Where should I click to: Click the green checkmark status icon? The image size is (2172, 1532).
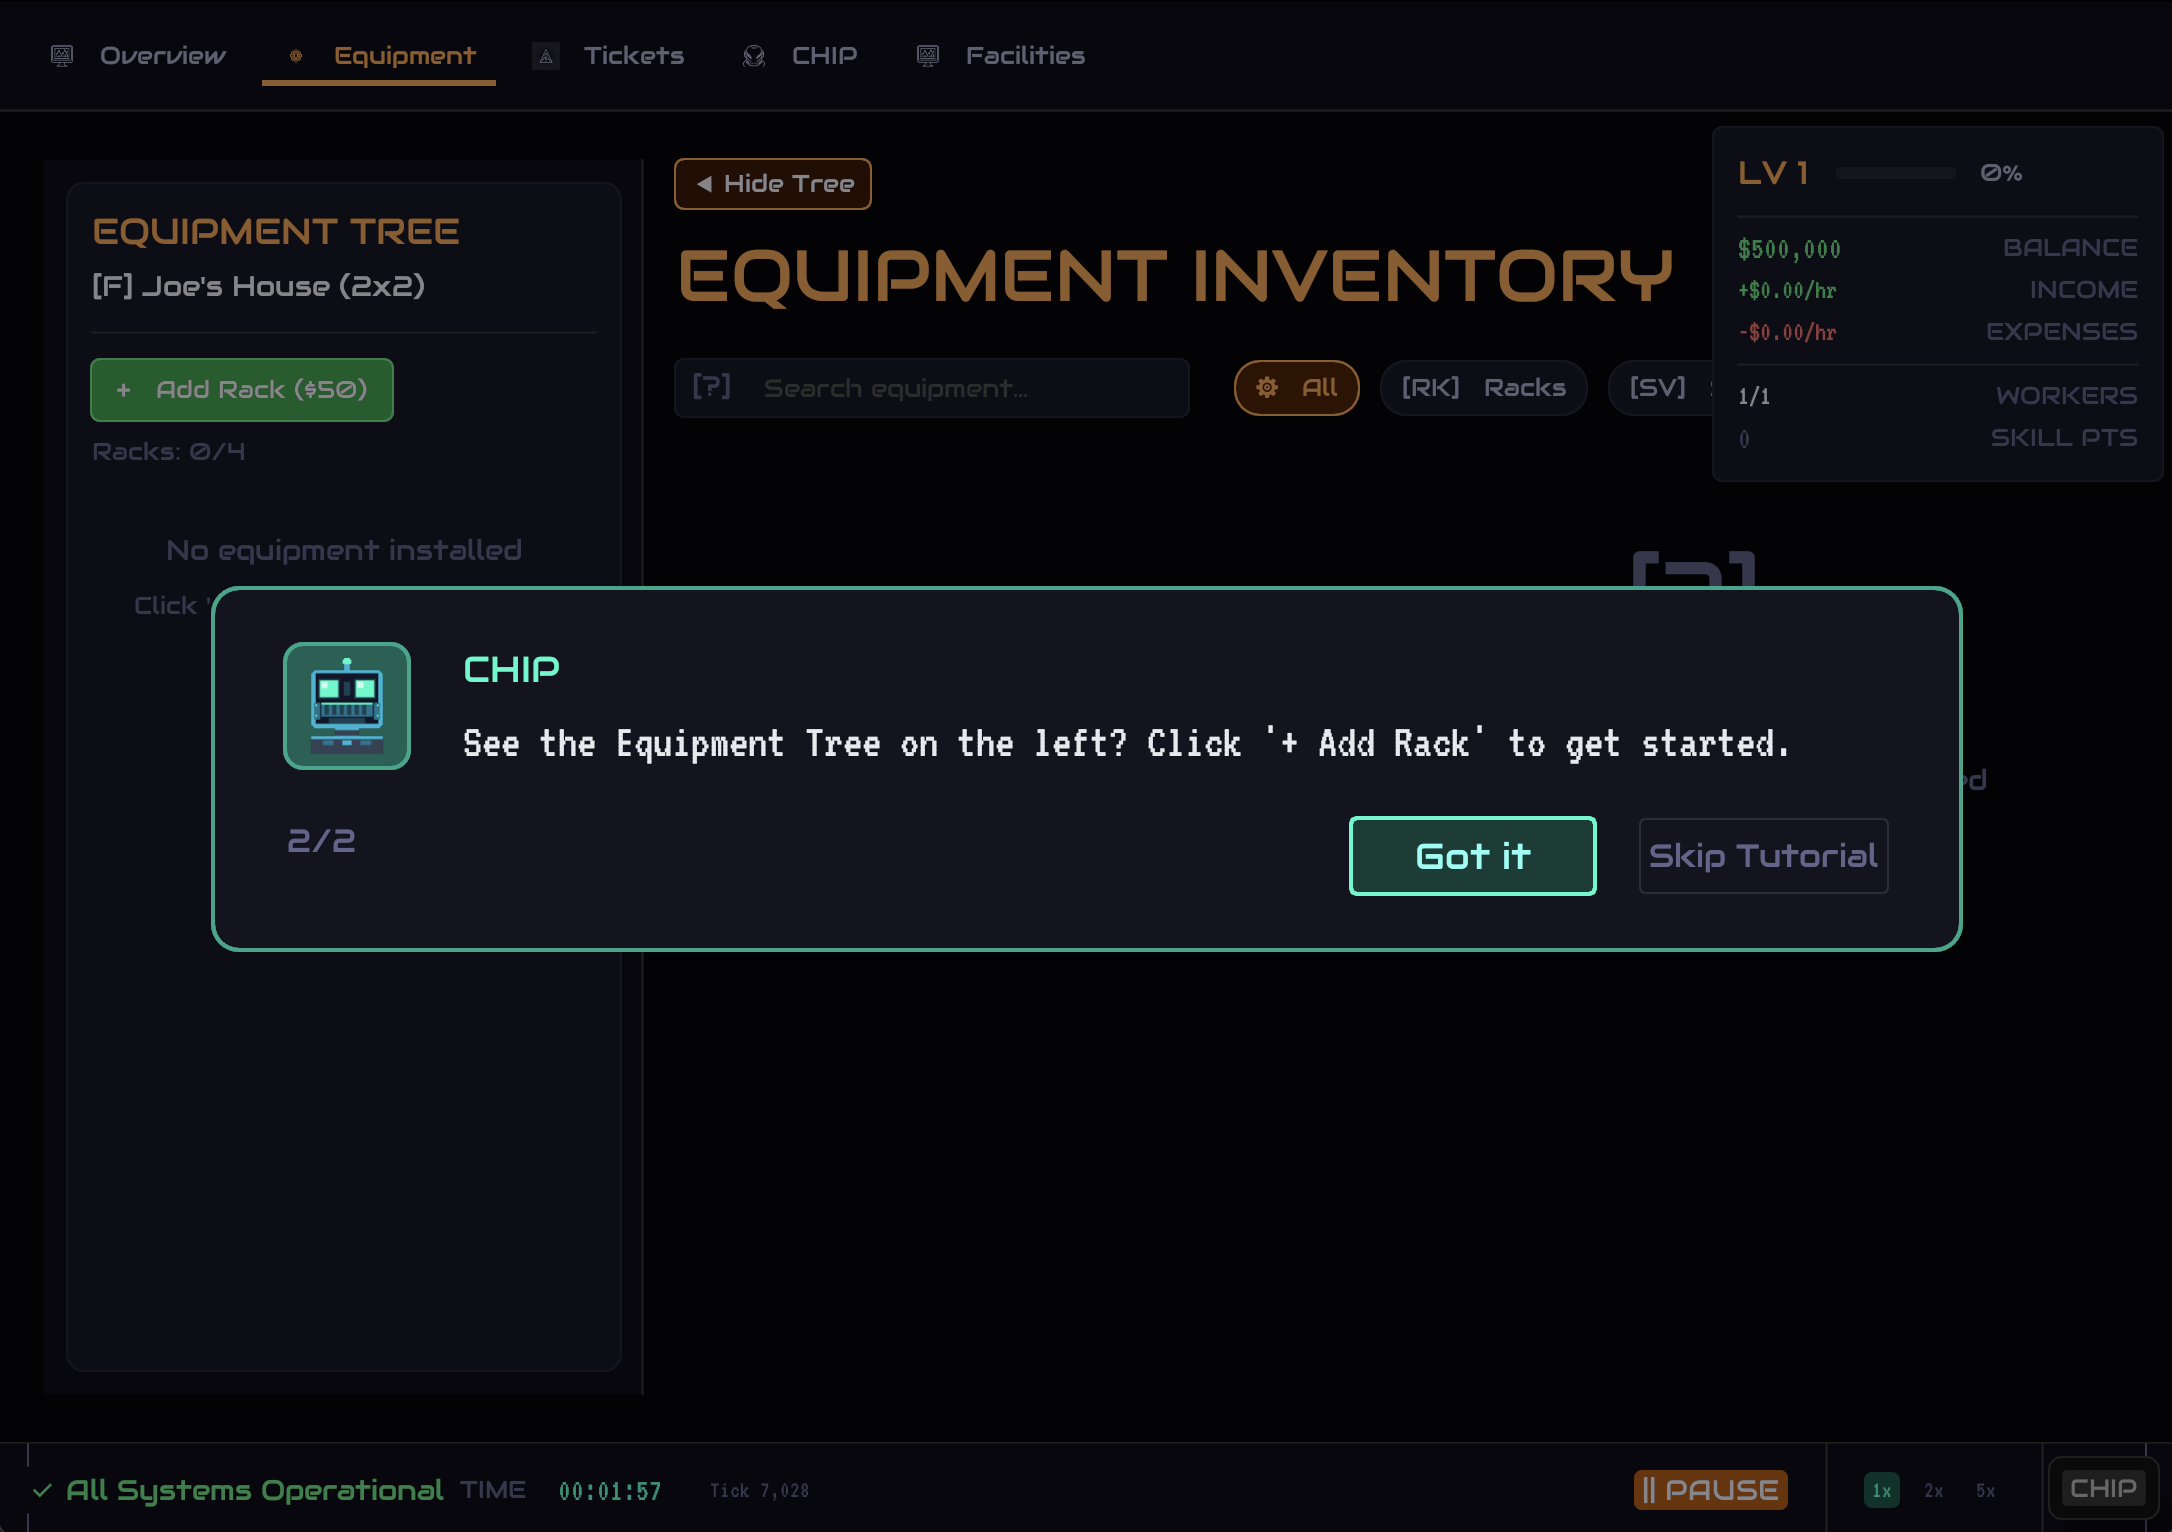(42, 1491)
